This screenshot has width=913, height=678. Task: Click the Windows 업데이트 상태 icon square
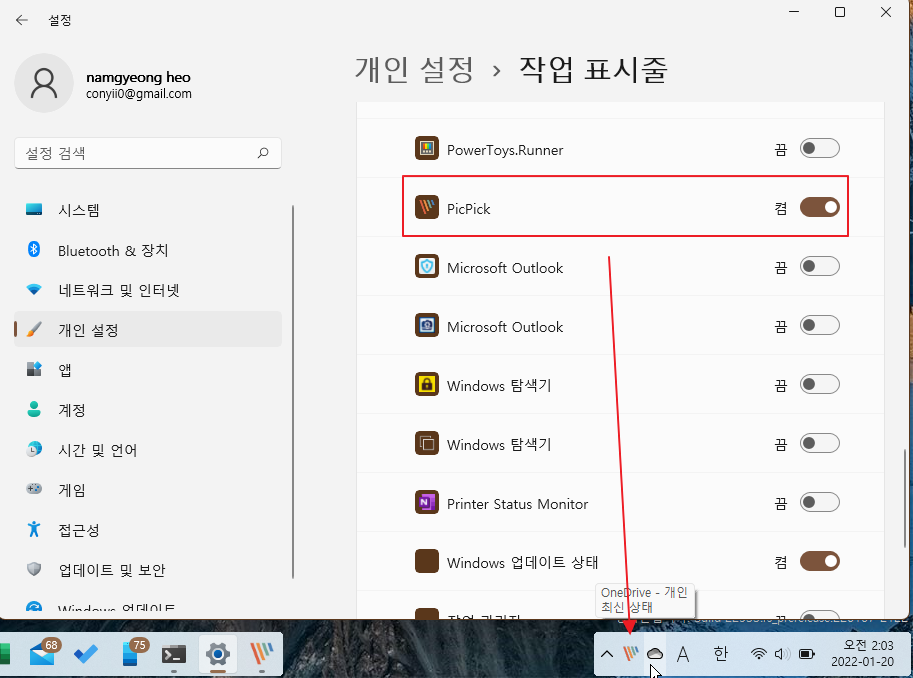click(427, 561)
